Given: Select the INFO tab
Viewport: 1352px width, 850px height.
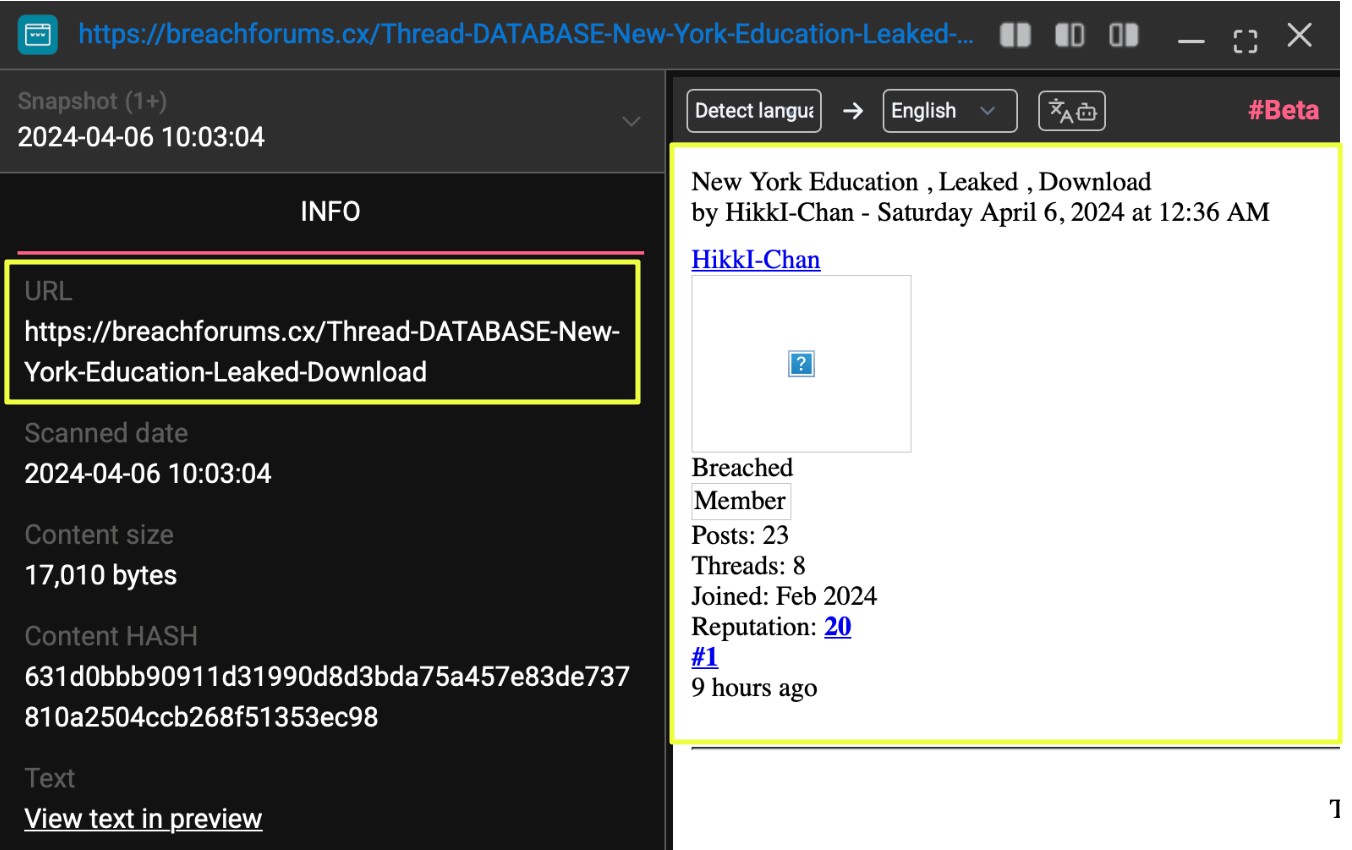Looking at the screenshot, I should coord(330,212).
